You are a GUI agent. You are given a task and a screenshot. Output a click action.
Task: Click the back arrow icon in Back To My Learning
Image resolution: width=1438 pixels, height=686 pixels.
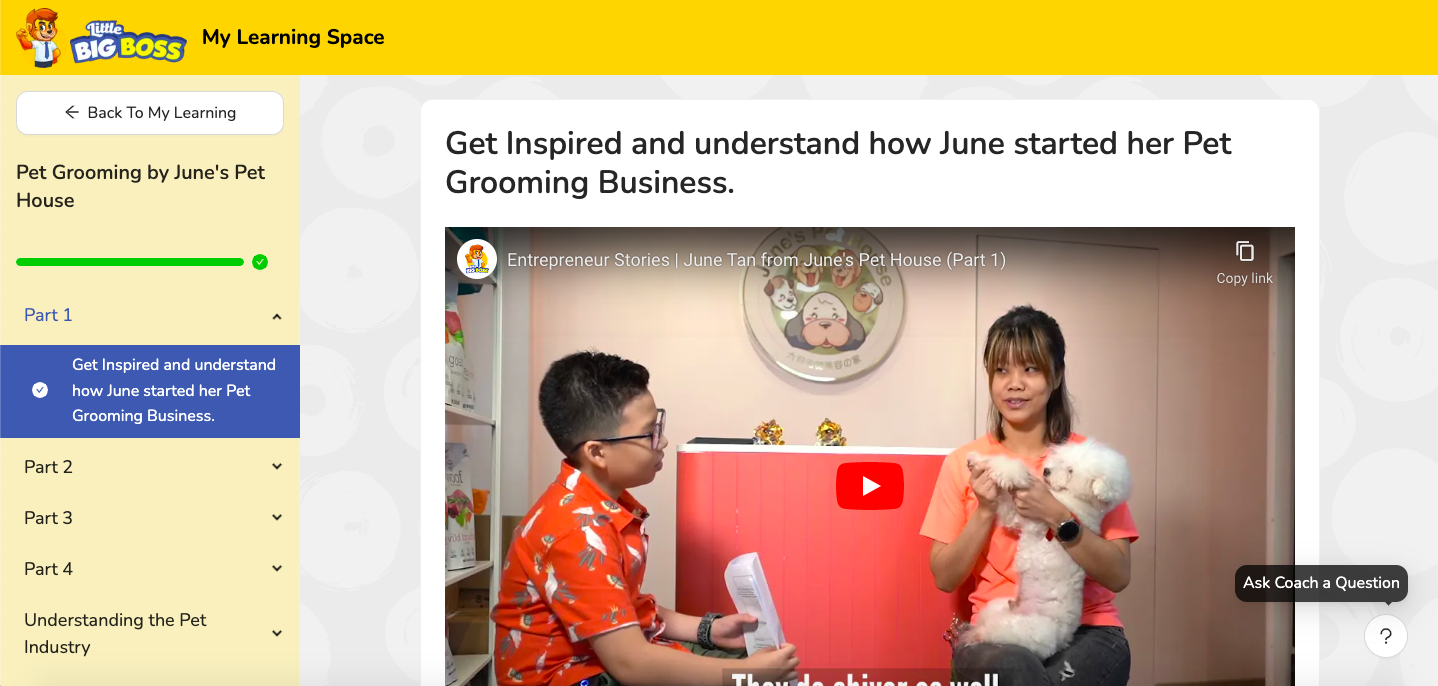click(72, 113)
